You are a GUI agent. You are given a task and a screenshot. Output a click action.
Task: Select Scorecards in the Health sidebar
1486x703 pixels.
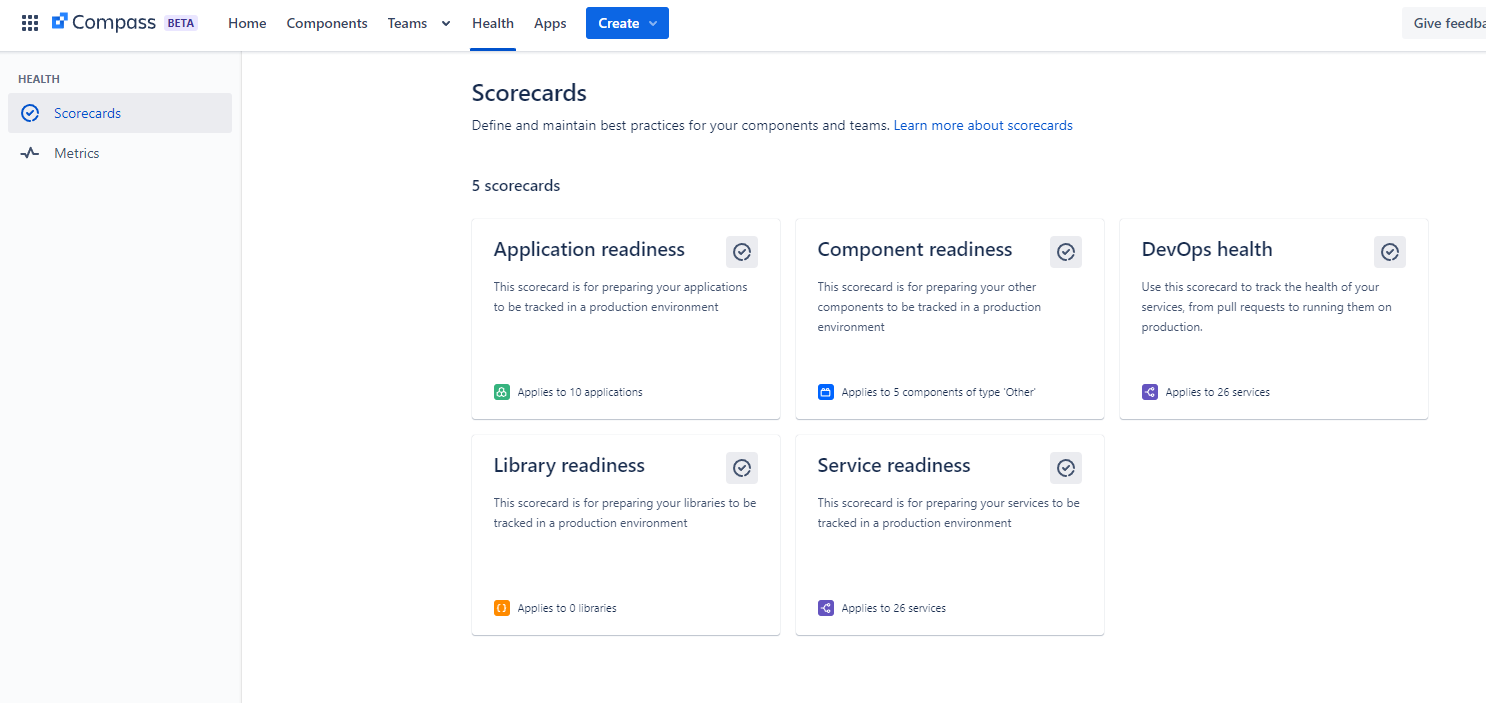pos(120,113)
